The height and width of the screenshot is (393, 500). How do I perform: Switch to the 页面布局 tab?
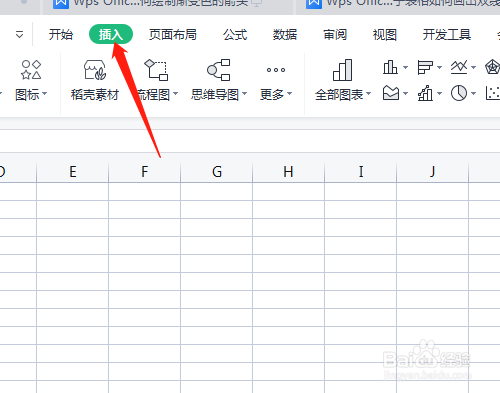click(173, 34)
